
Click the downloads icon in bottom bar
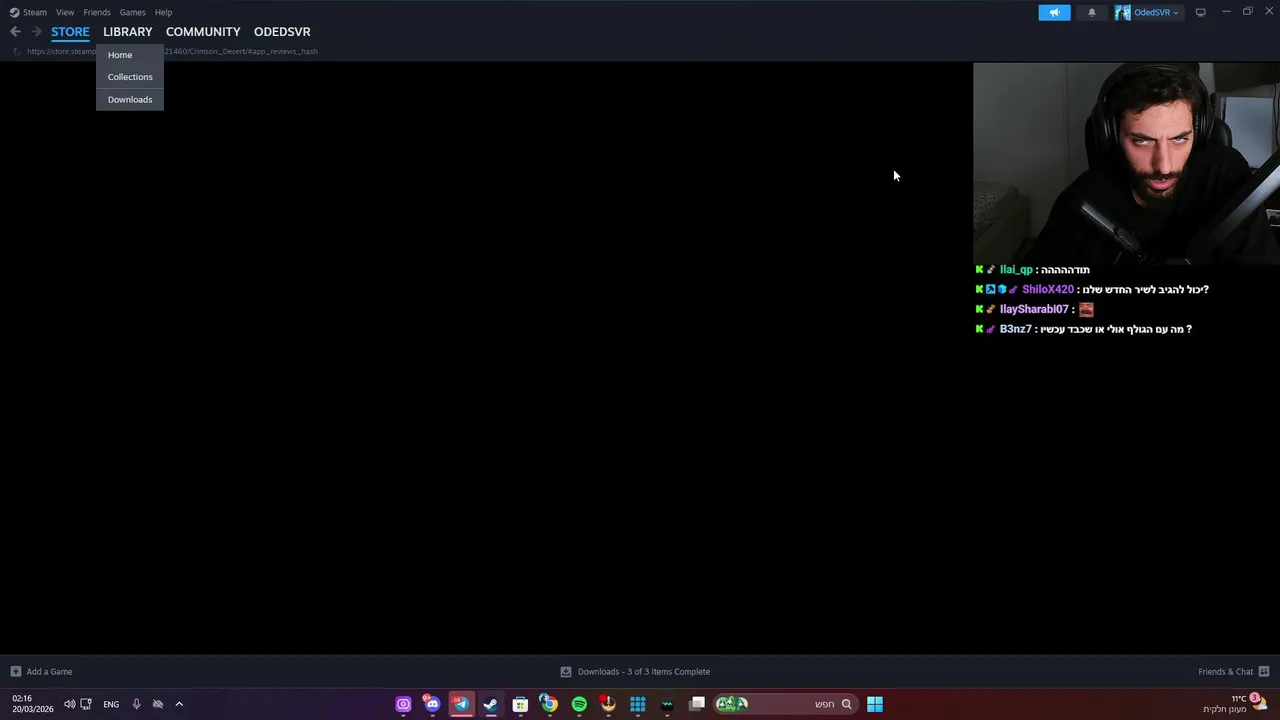point(565,672)
